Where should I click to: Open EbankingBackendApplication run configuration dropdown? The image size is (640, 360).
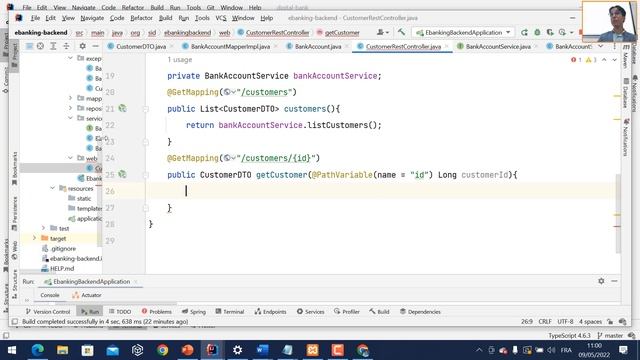tap(463, 32)
